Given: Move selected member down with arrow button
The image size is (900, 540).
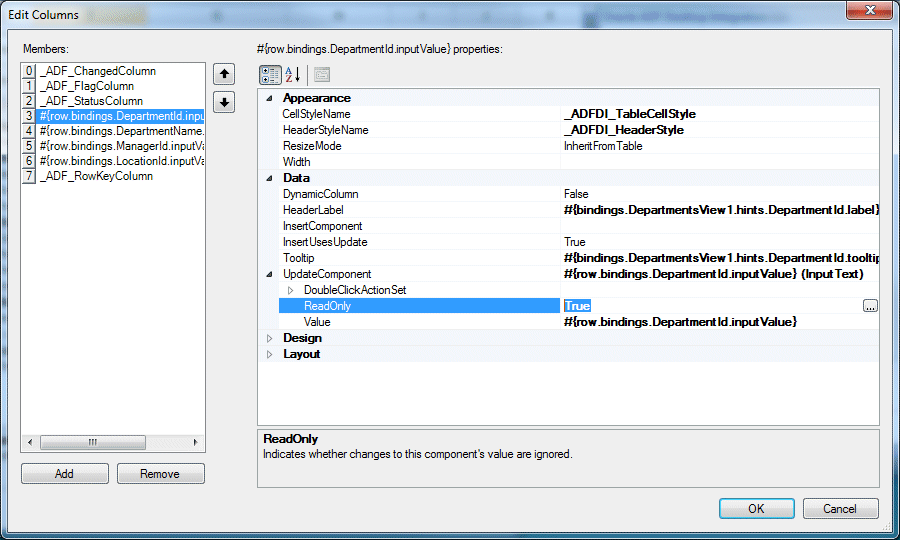Looking at the screenshot, I should coord(224,103).
